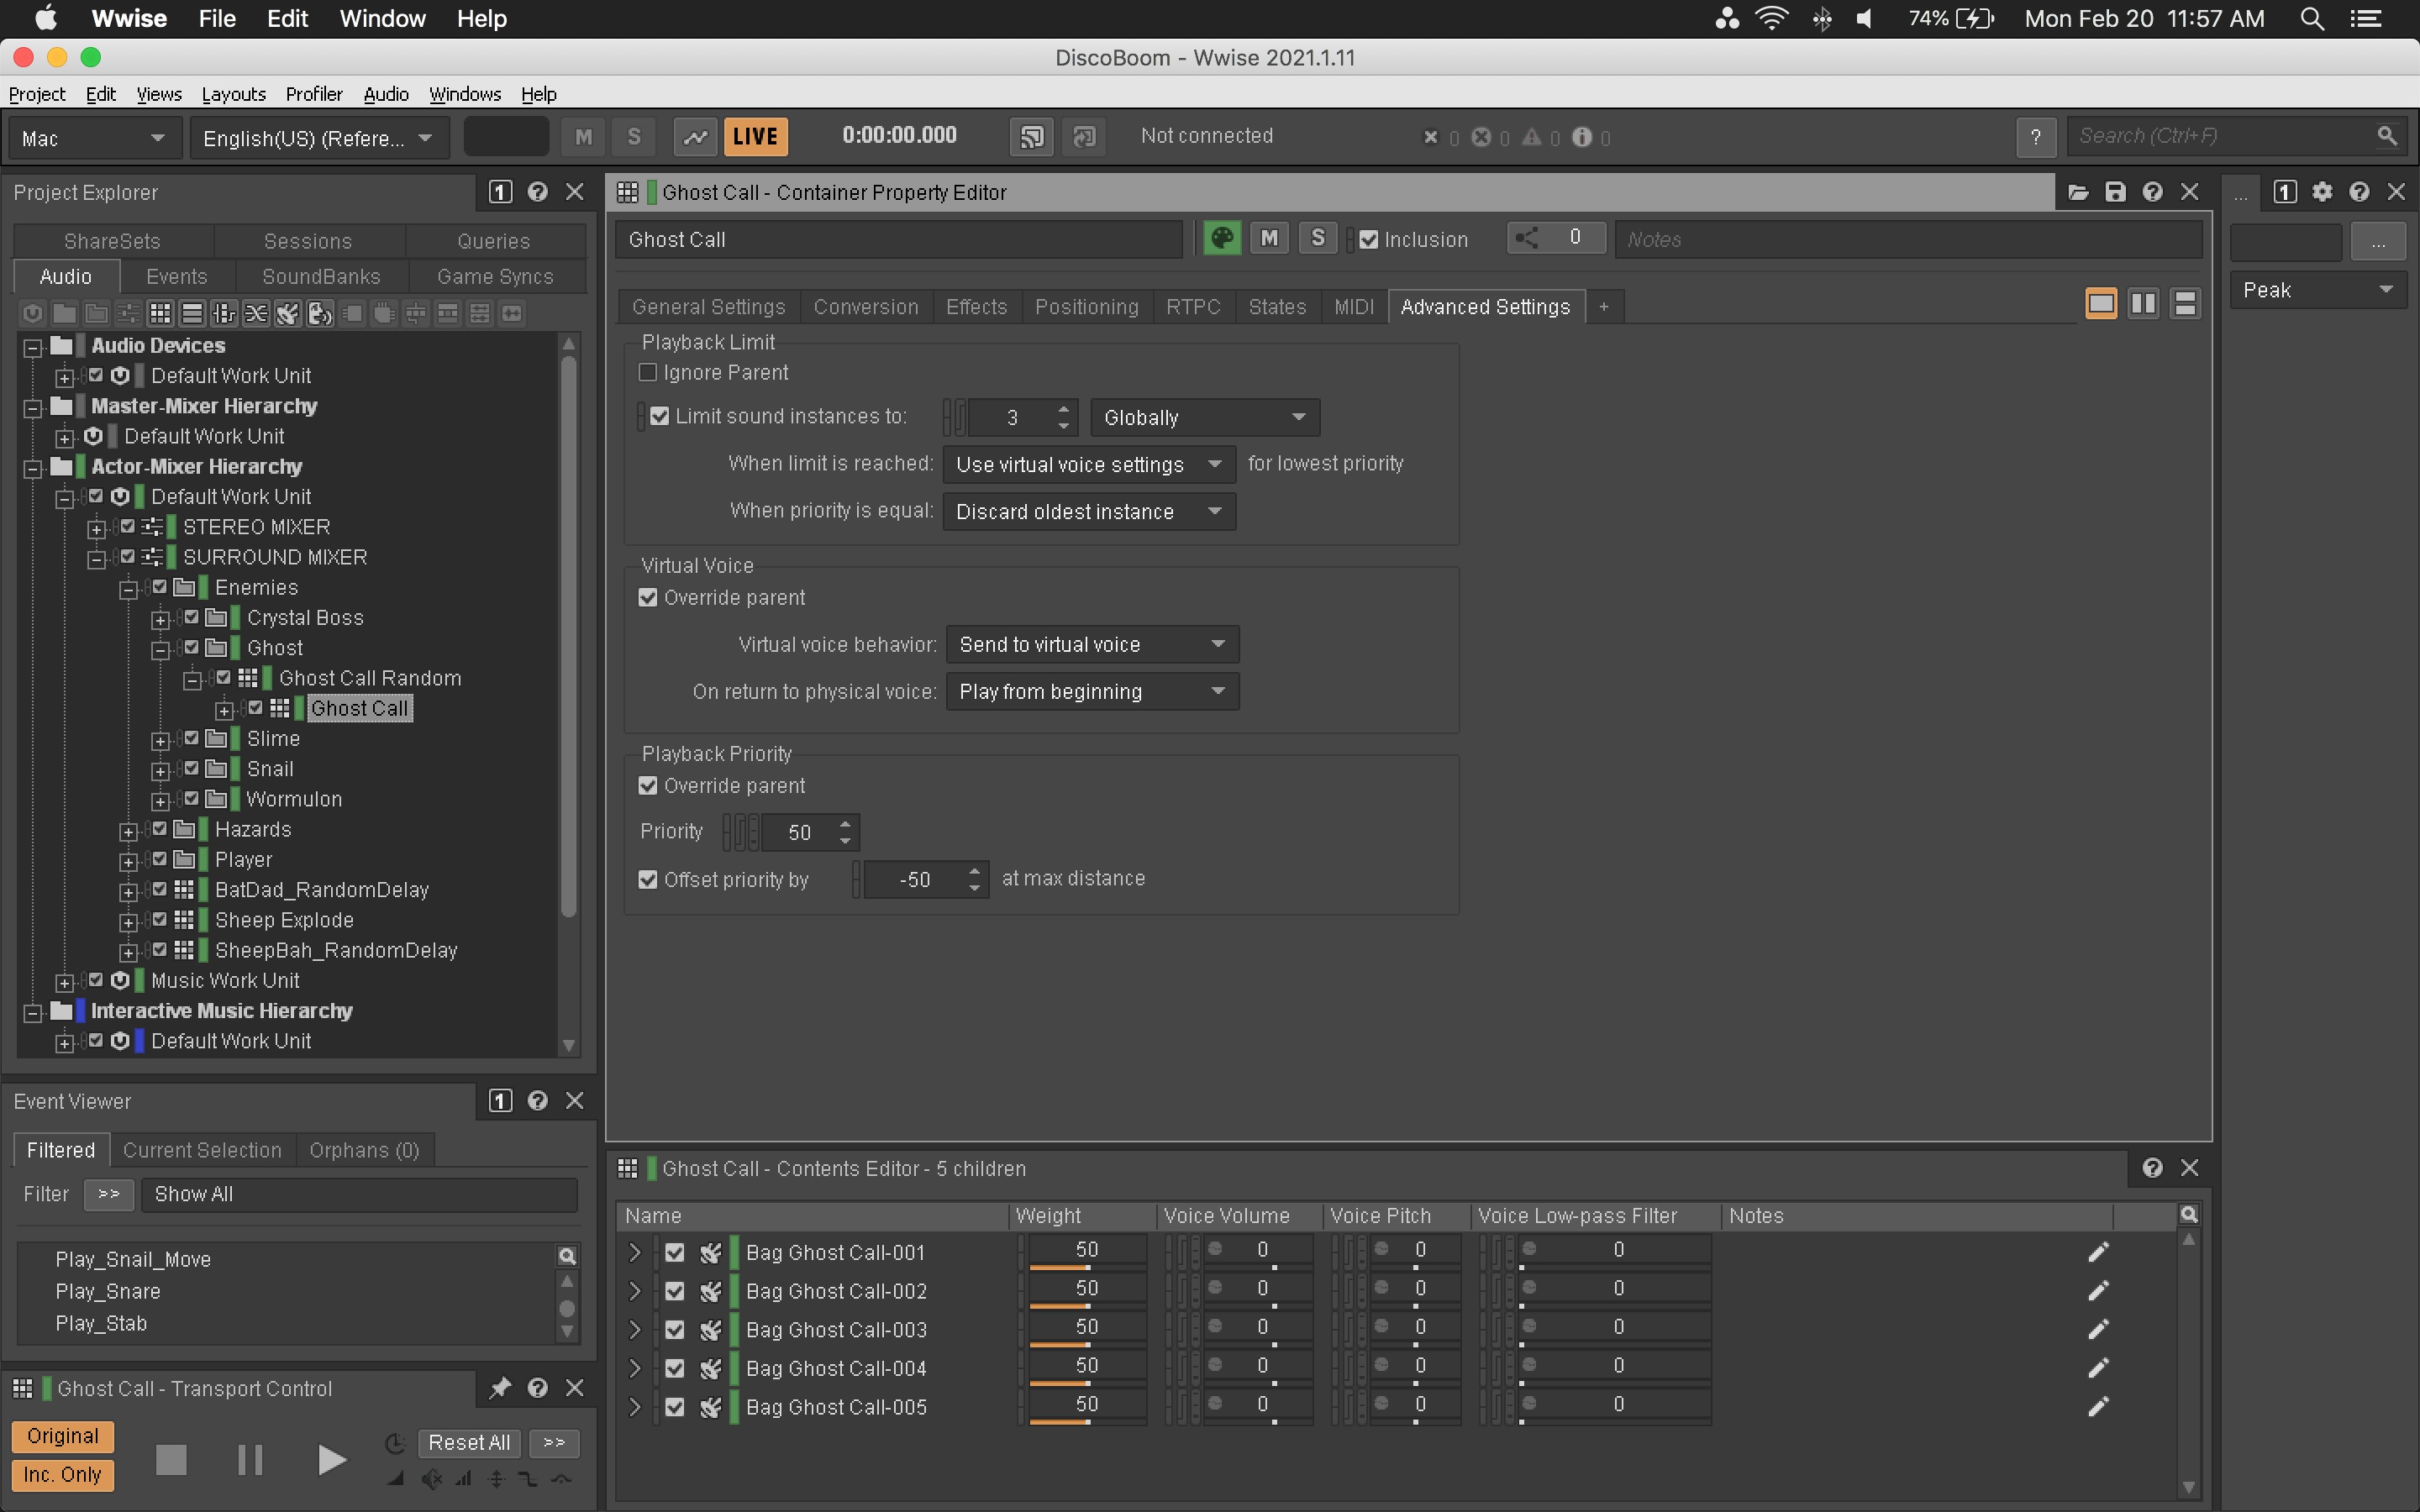2420x1512 pixels.
Task: Click the Reset All button
Action: [468, 1443]
